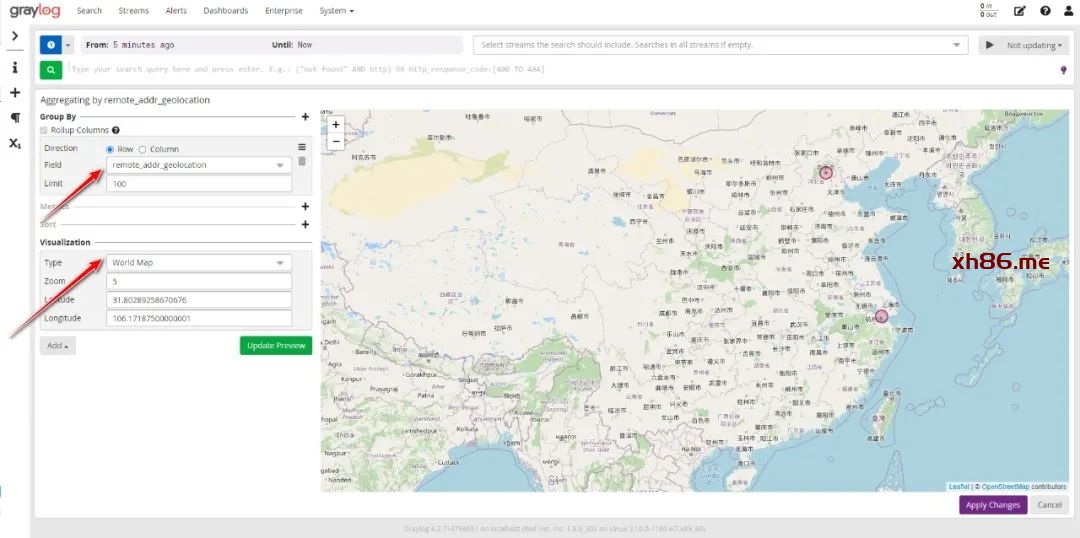
Task: Enable the Rollup Columns checkbox
Action: [x=44, y=130]
